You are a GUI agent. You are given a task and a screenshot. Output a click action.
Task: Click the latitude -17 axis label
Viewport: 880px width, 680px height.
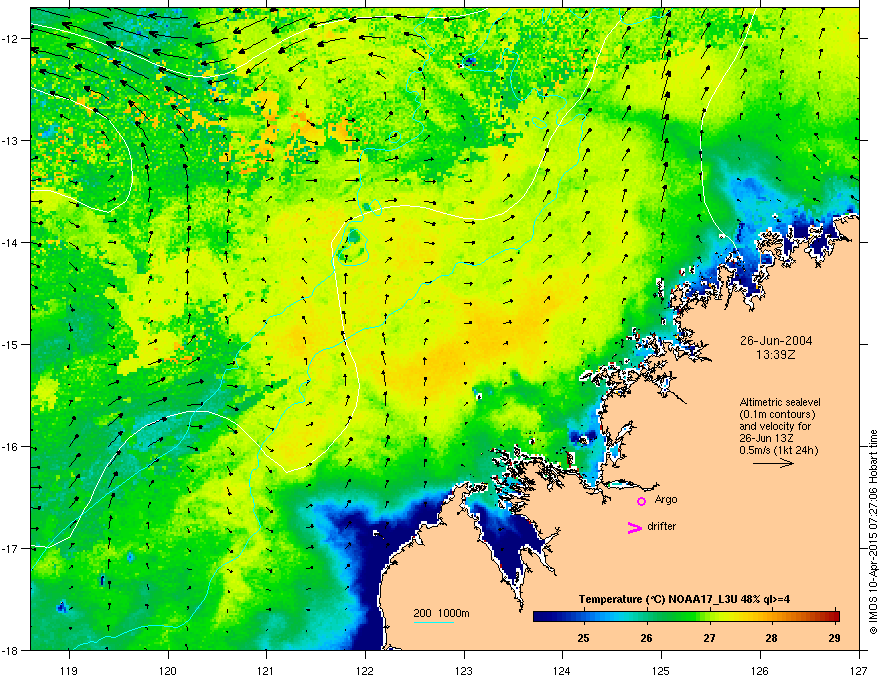(11, 548)
